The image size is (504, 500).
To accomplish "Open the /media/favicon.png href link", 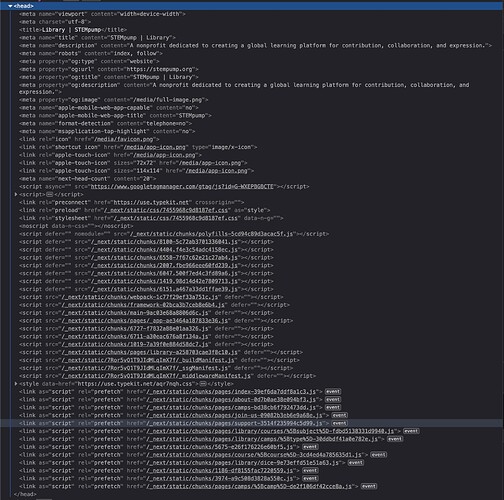I will coord(124,139).
